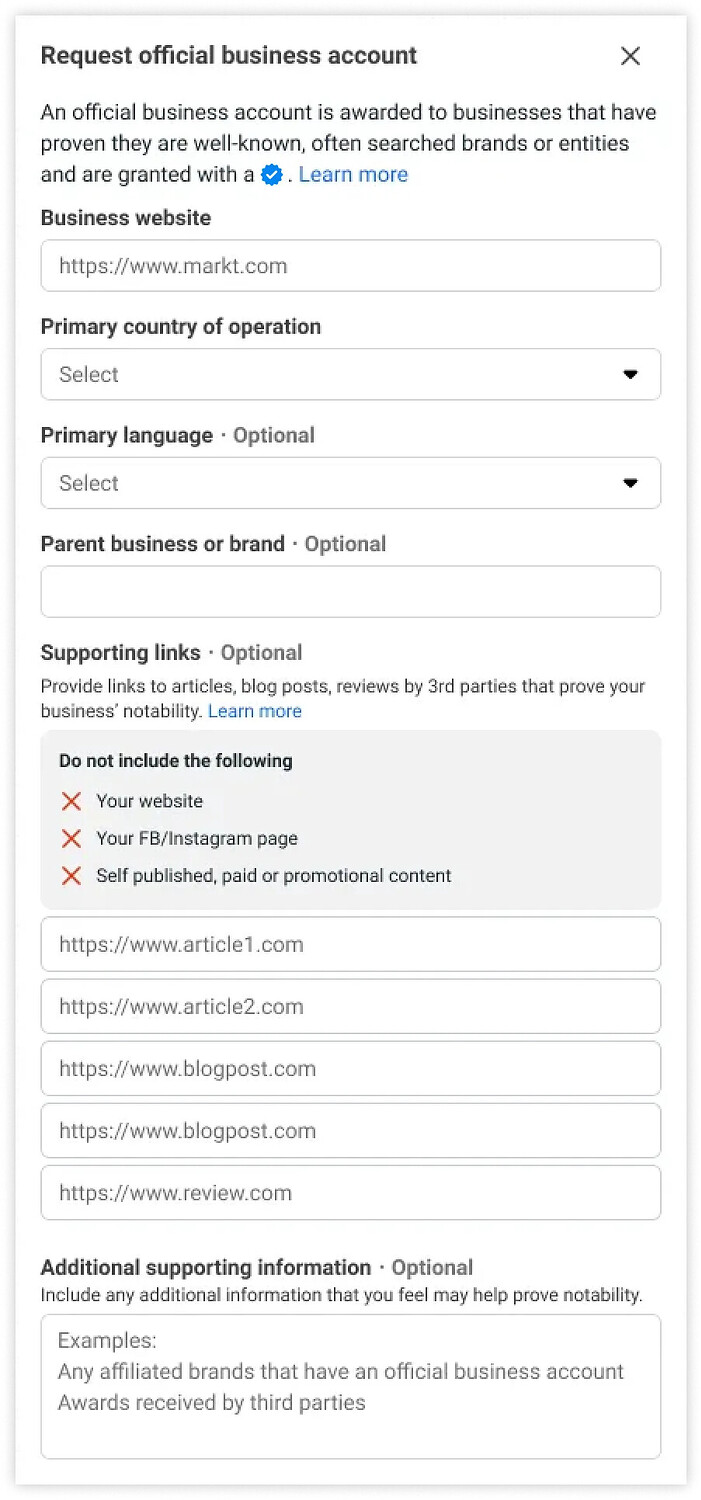
Task: Click the red X beside Your FB/Instagram page
Action: coord(71,838)
